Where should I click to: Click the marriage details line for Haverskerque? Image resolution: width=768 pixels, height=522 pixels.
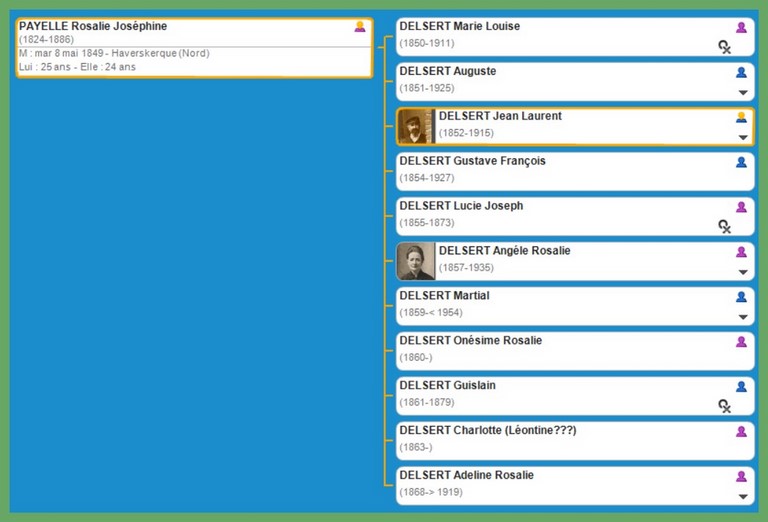[114, 53]
